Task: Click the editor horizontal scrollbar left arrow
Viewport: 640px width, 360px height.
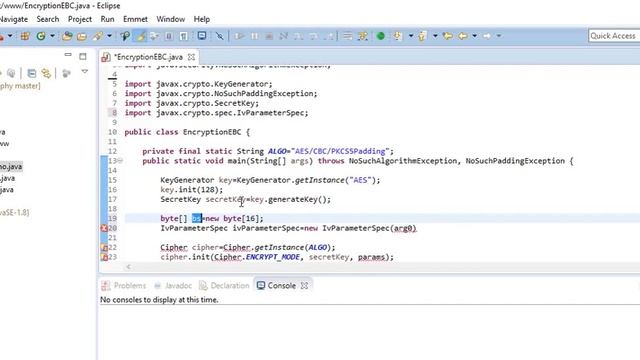Action: point(129,267)
